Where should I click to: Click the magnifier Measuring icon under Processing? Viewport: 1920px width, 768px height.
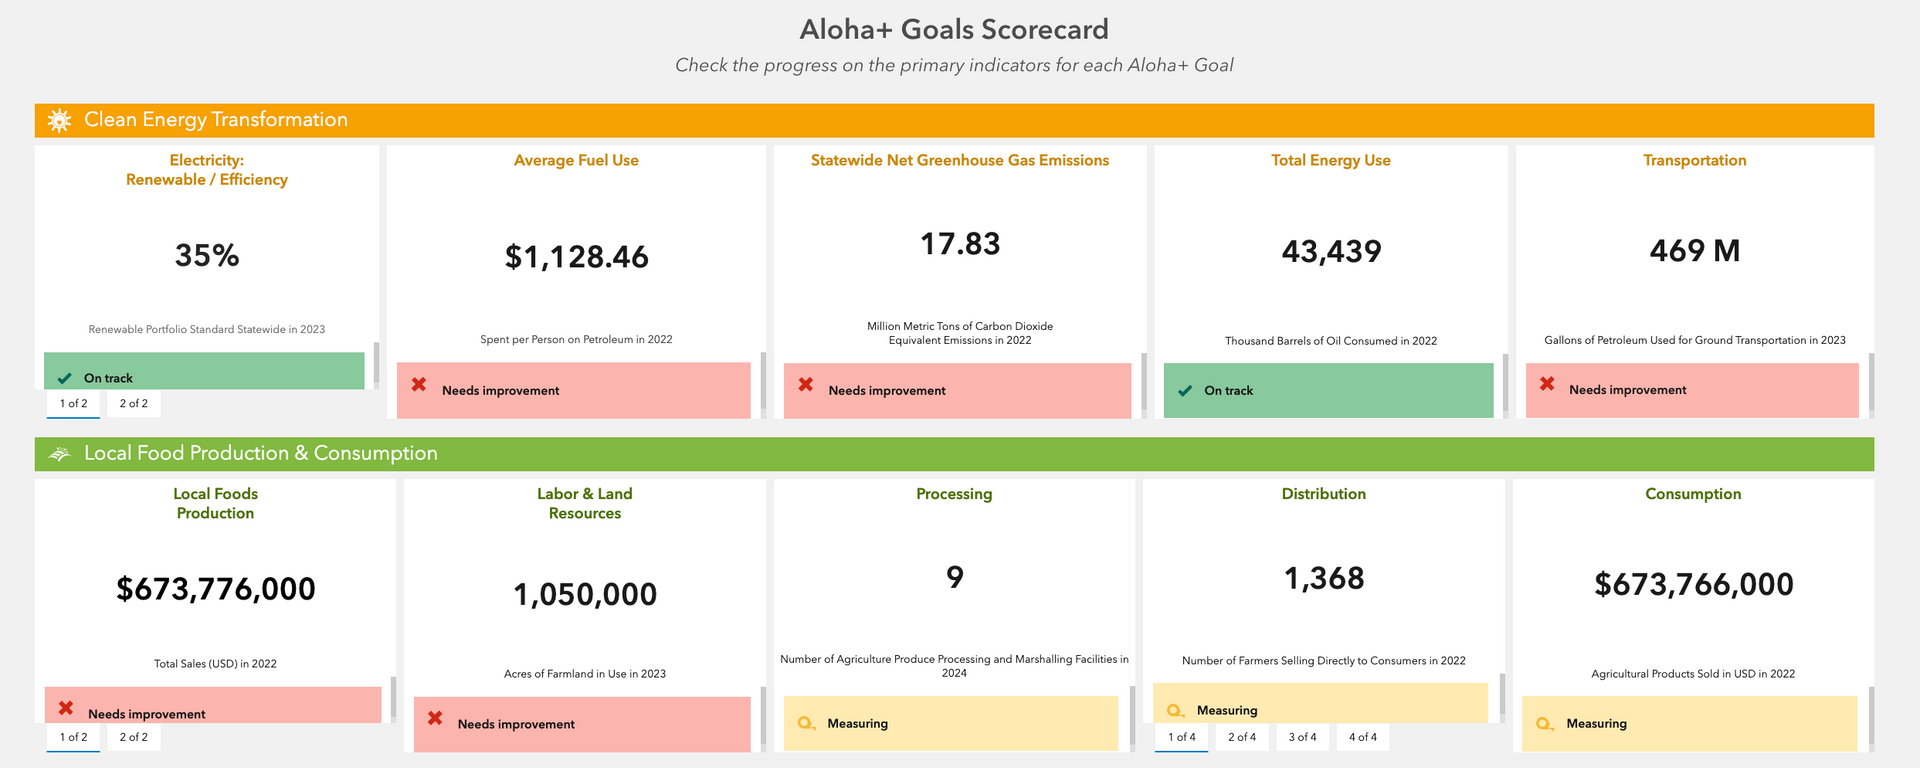pyautogui.click(x=806, y=723)
